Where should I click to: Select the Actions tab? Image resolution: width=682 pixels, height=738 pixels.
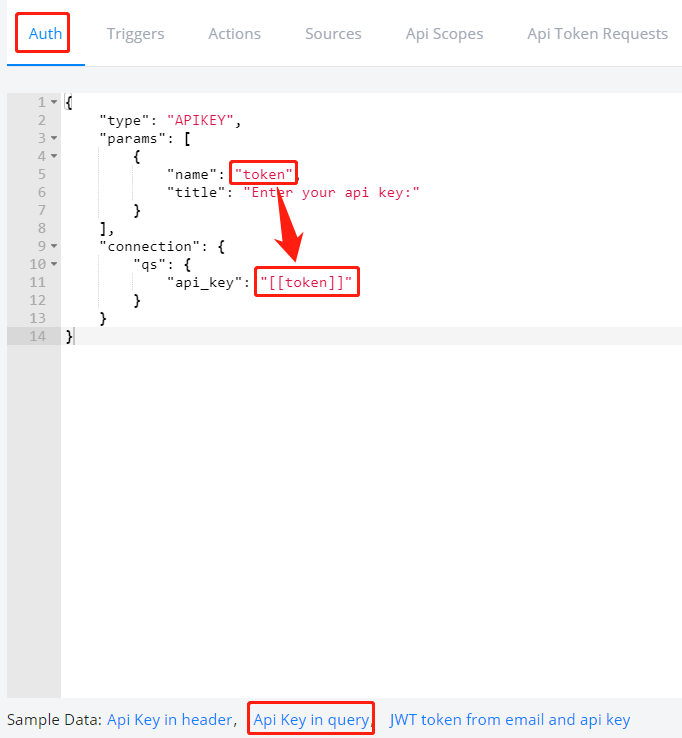click(234, 34)
